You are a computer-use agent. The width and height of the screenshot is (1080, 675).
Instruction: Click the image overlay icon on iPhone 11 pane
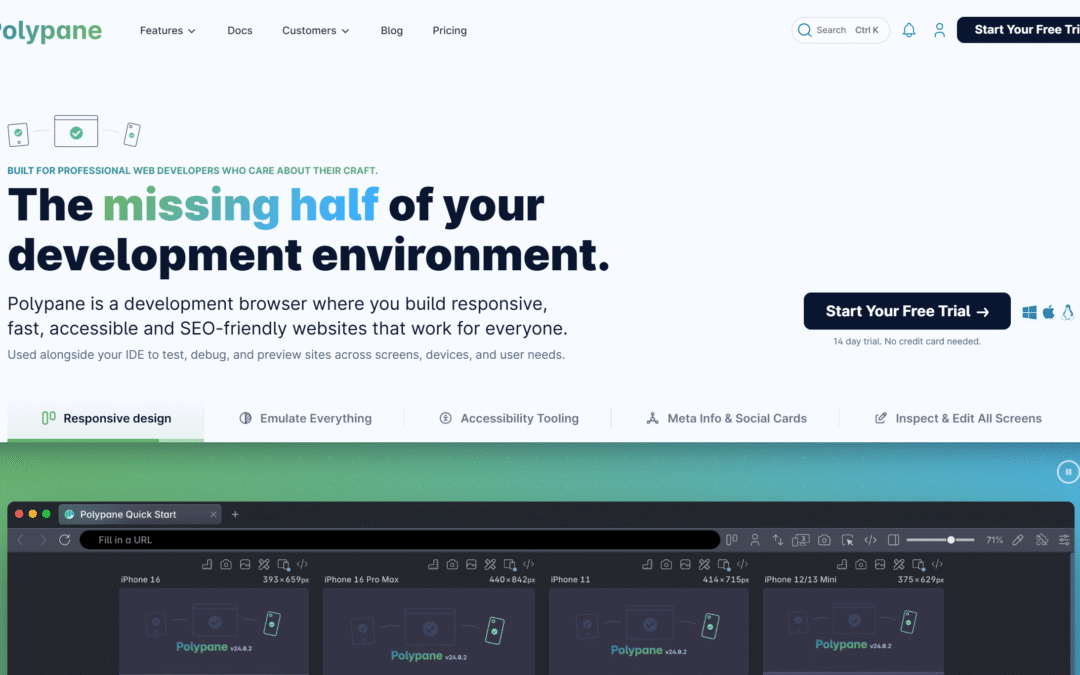point(685,564)
